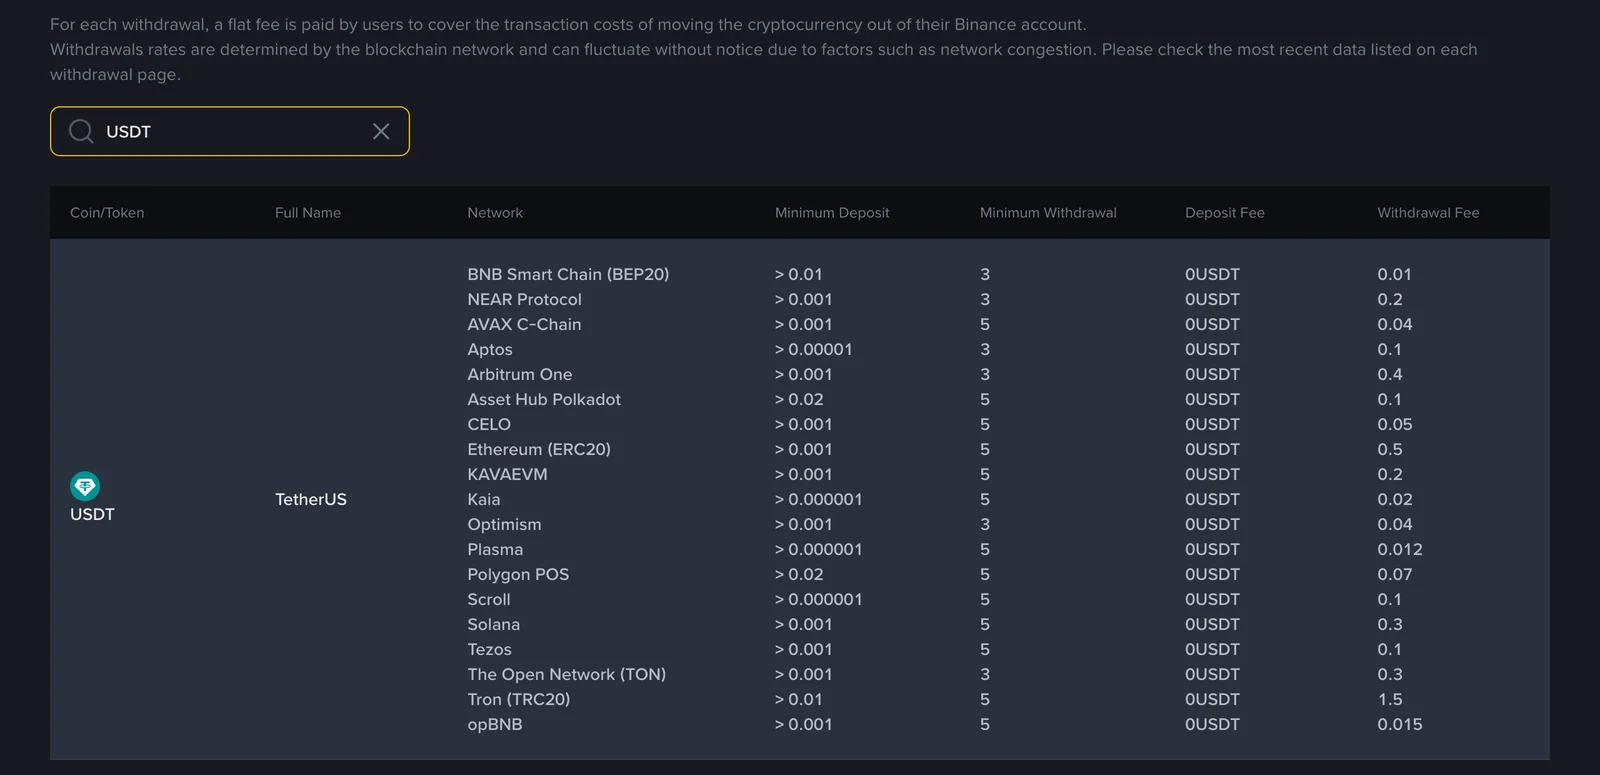Click the AVAX C-Chain network entry
The image size is (1600, 775).
click(x=524, y=324)
